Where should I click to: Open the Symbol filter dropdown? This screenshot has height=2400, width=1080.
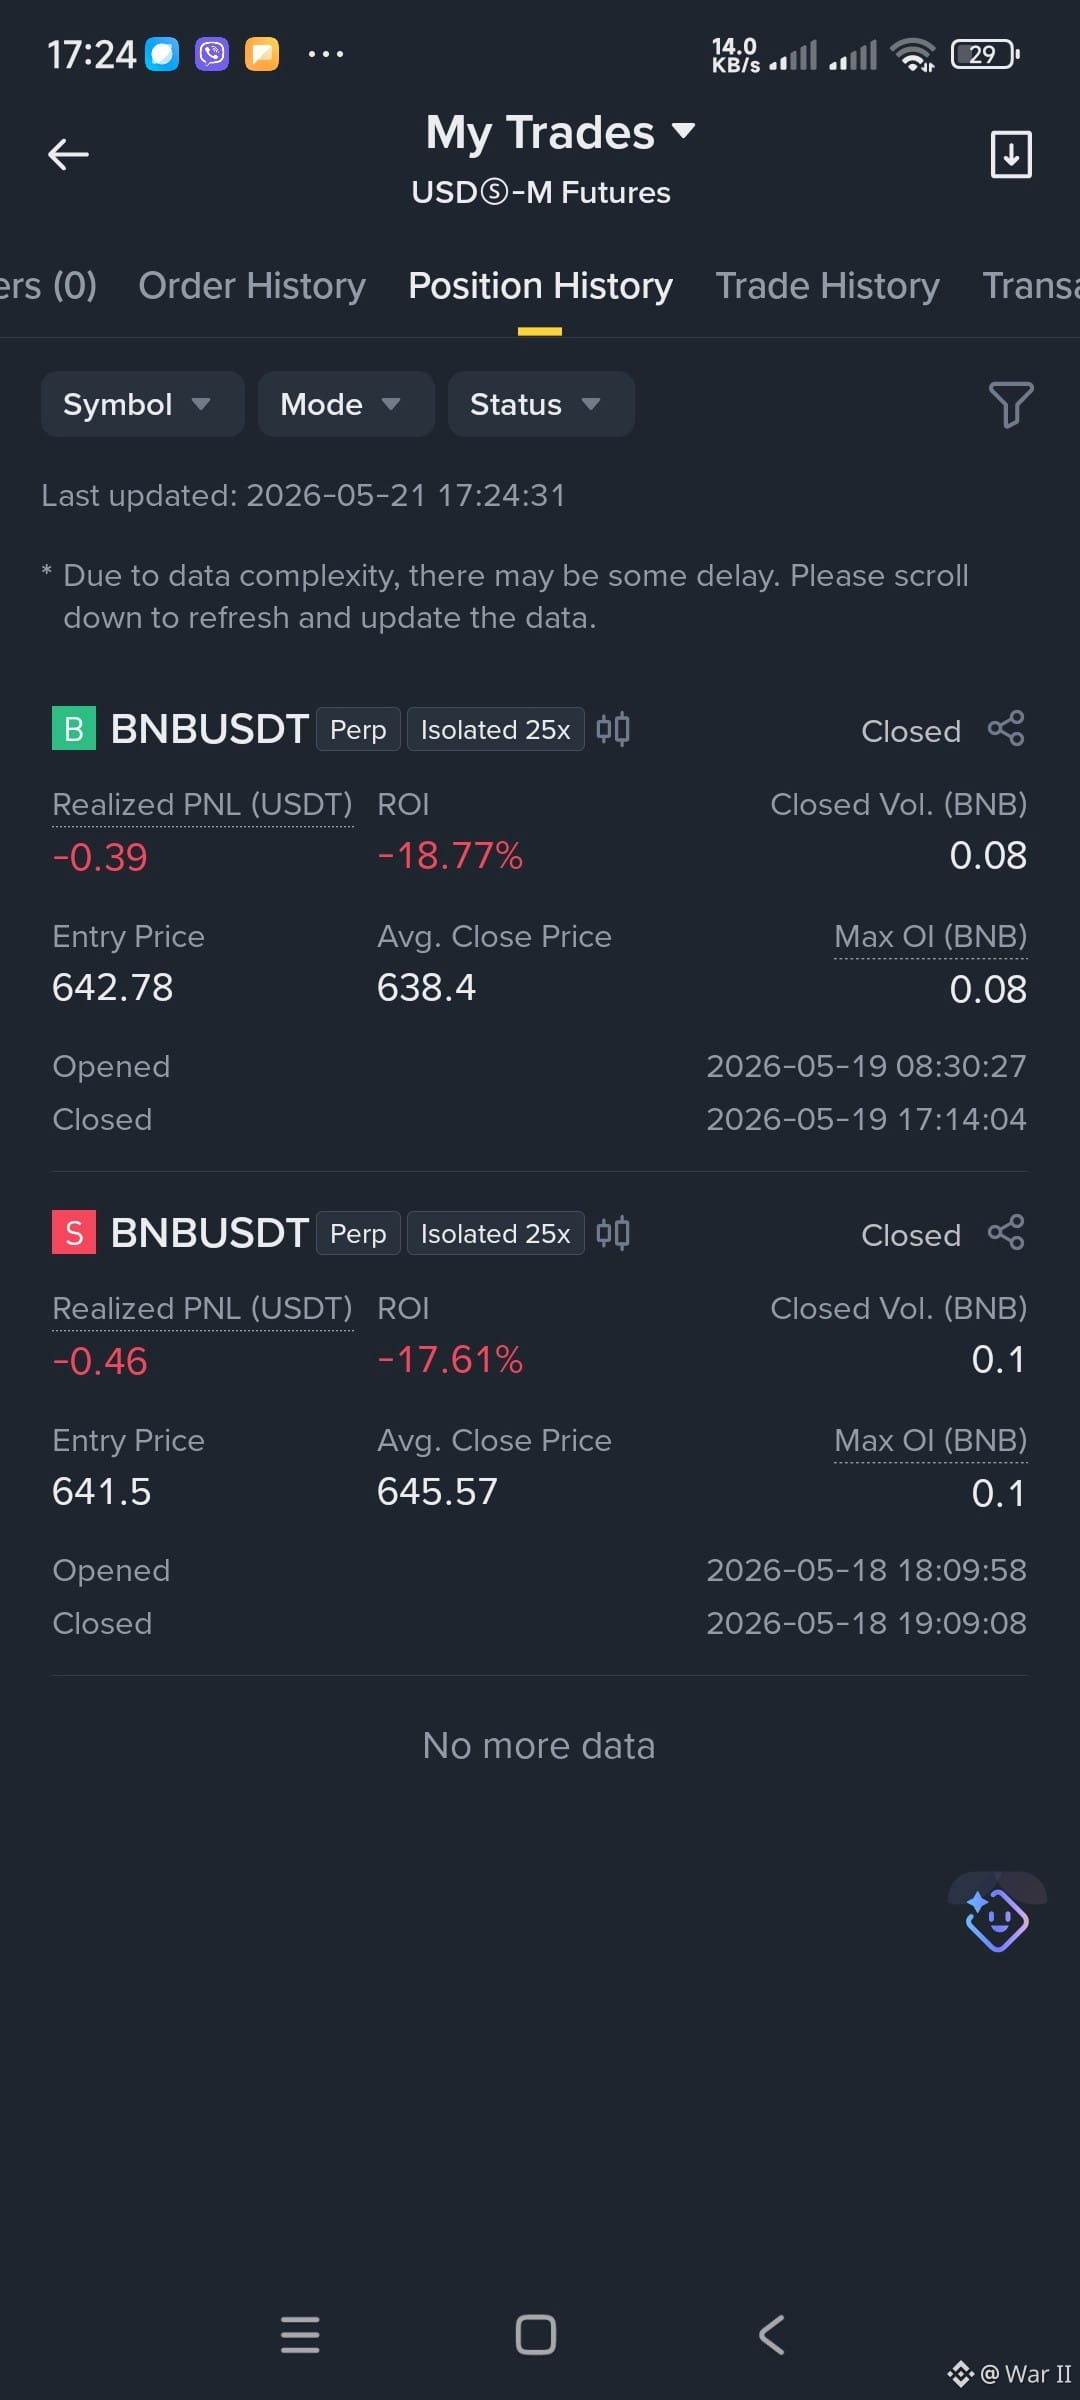[x=142, y=404]
